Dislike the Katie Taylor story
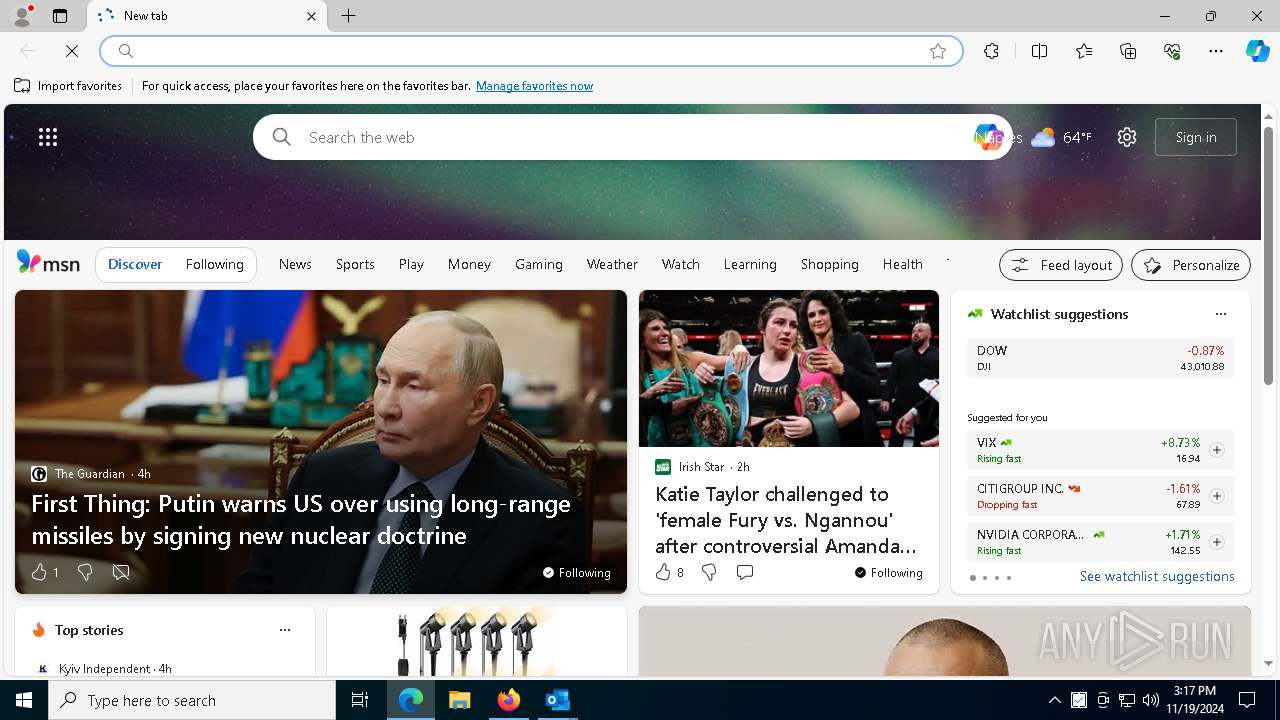Screen dimensions: 1280x720 [709, 572]
